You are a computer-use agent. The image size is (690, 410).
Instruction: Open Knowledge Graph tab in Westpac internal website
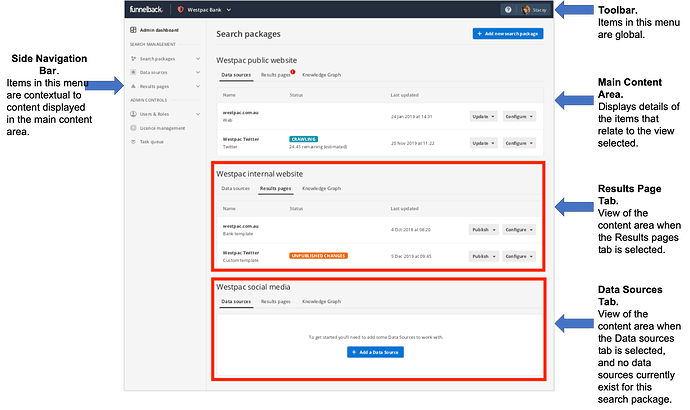tap(321, 188)
